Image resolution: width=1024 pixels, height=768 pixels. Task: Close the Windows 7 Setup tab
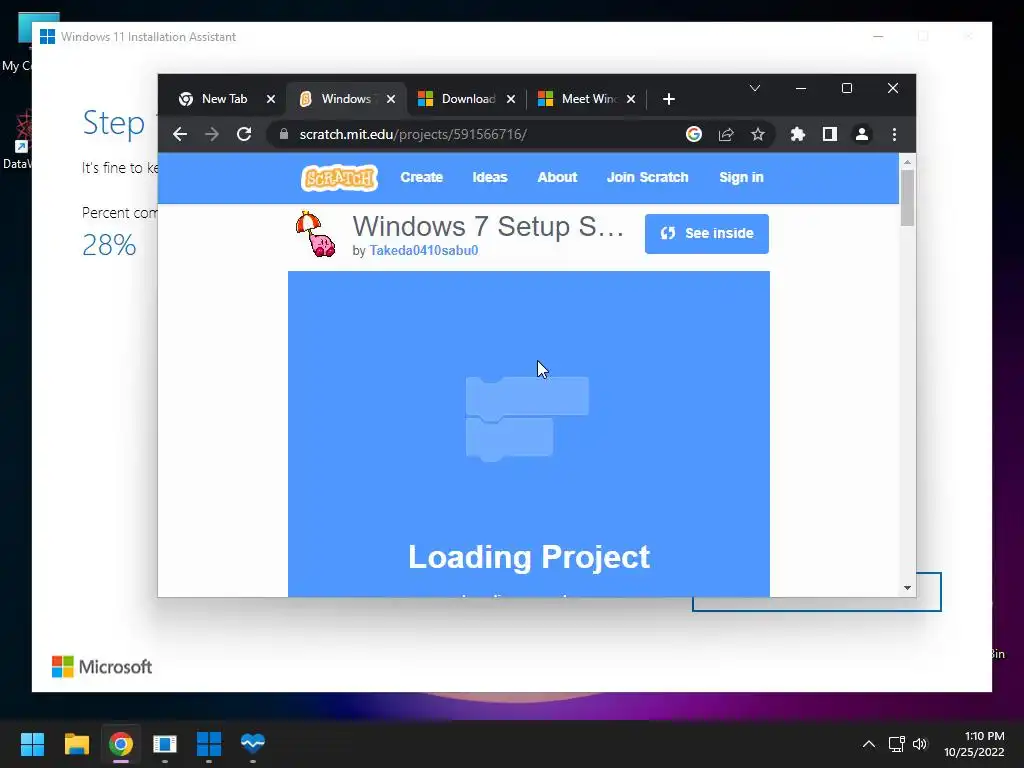click(x=391, y=99)
